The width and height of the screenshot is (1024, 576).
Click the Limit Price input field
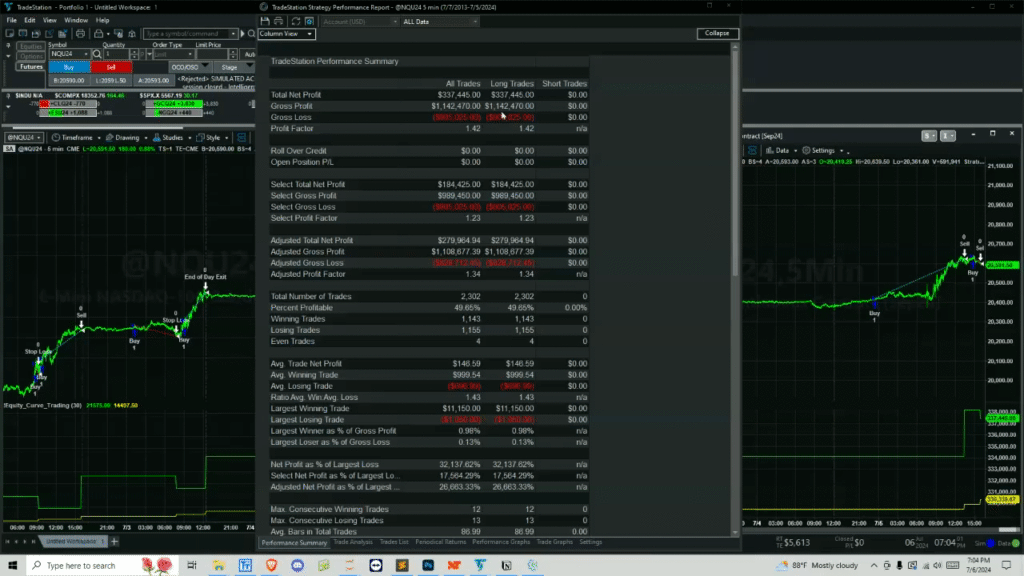point(212,54)
